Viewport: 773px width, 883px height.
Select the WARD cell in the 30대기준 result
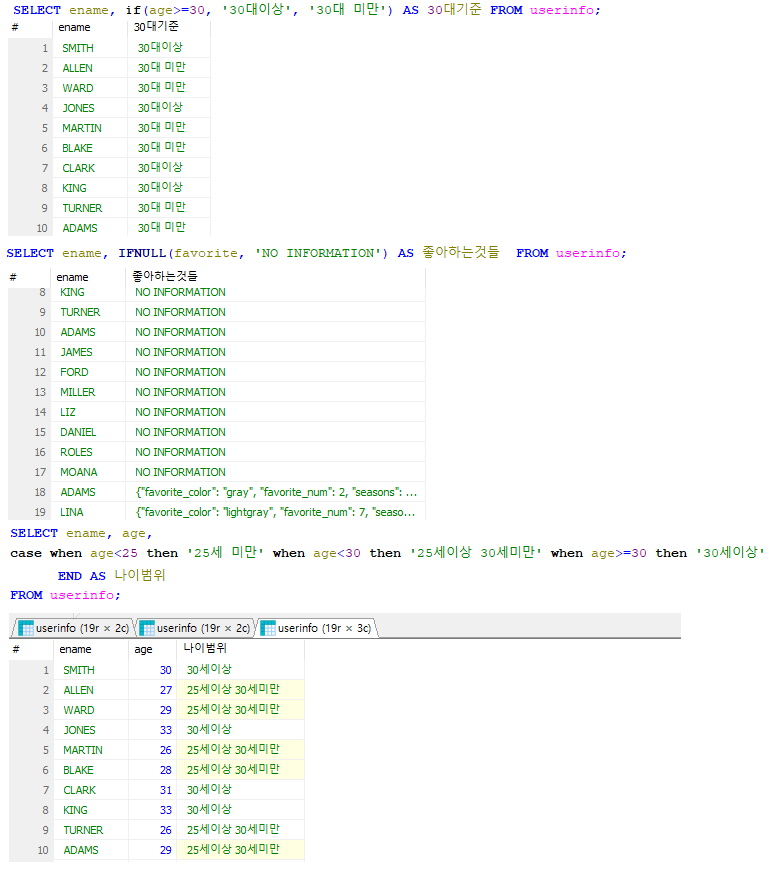(90, 88)
